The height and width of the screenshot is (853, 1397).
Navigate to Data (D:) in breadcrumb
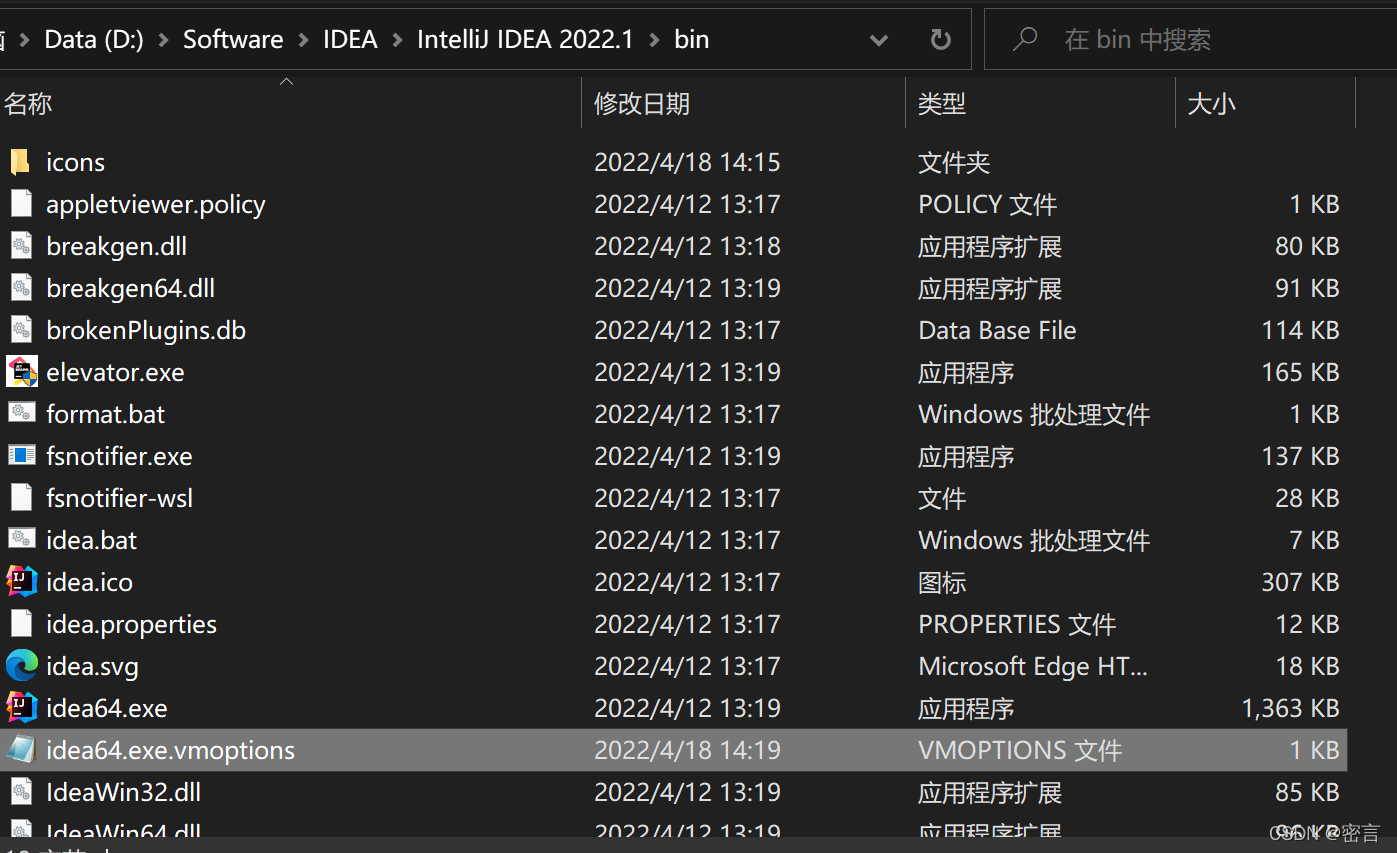pos(94,39)
